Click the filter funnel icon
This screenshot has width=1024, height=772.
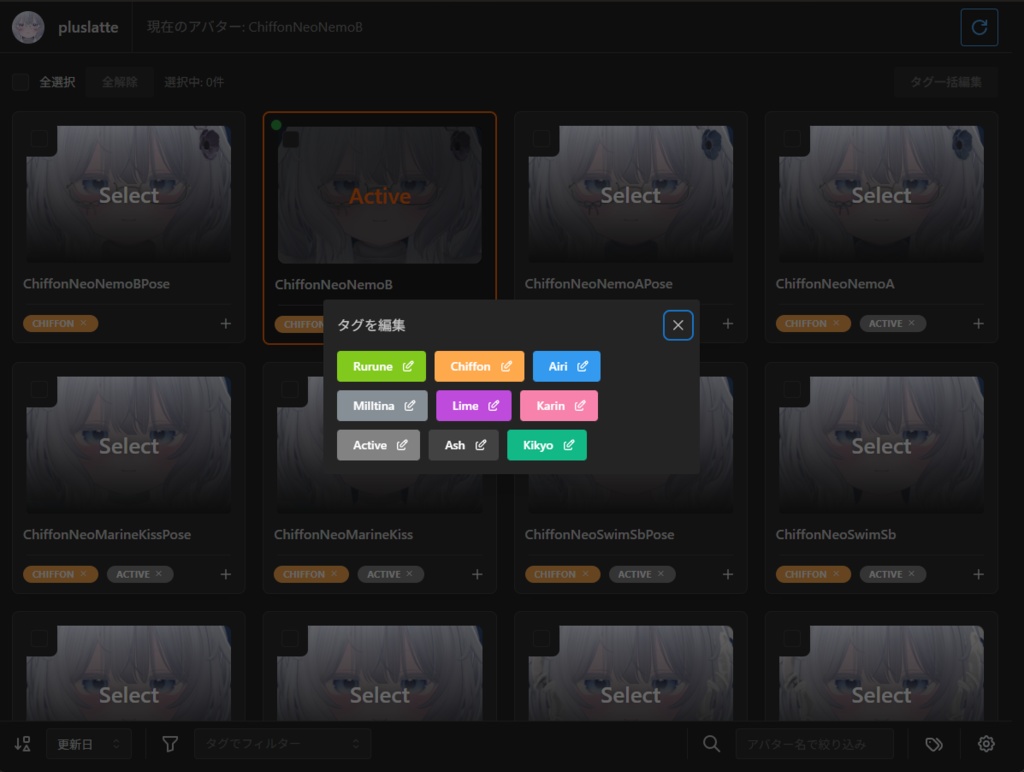170,744
